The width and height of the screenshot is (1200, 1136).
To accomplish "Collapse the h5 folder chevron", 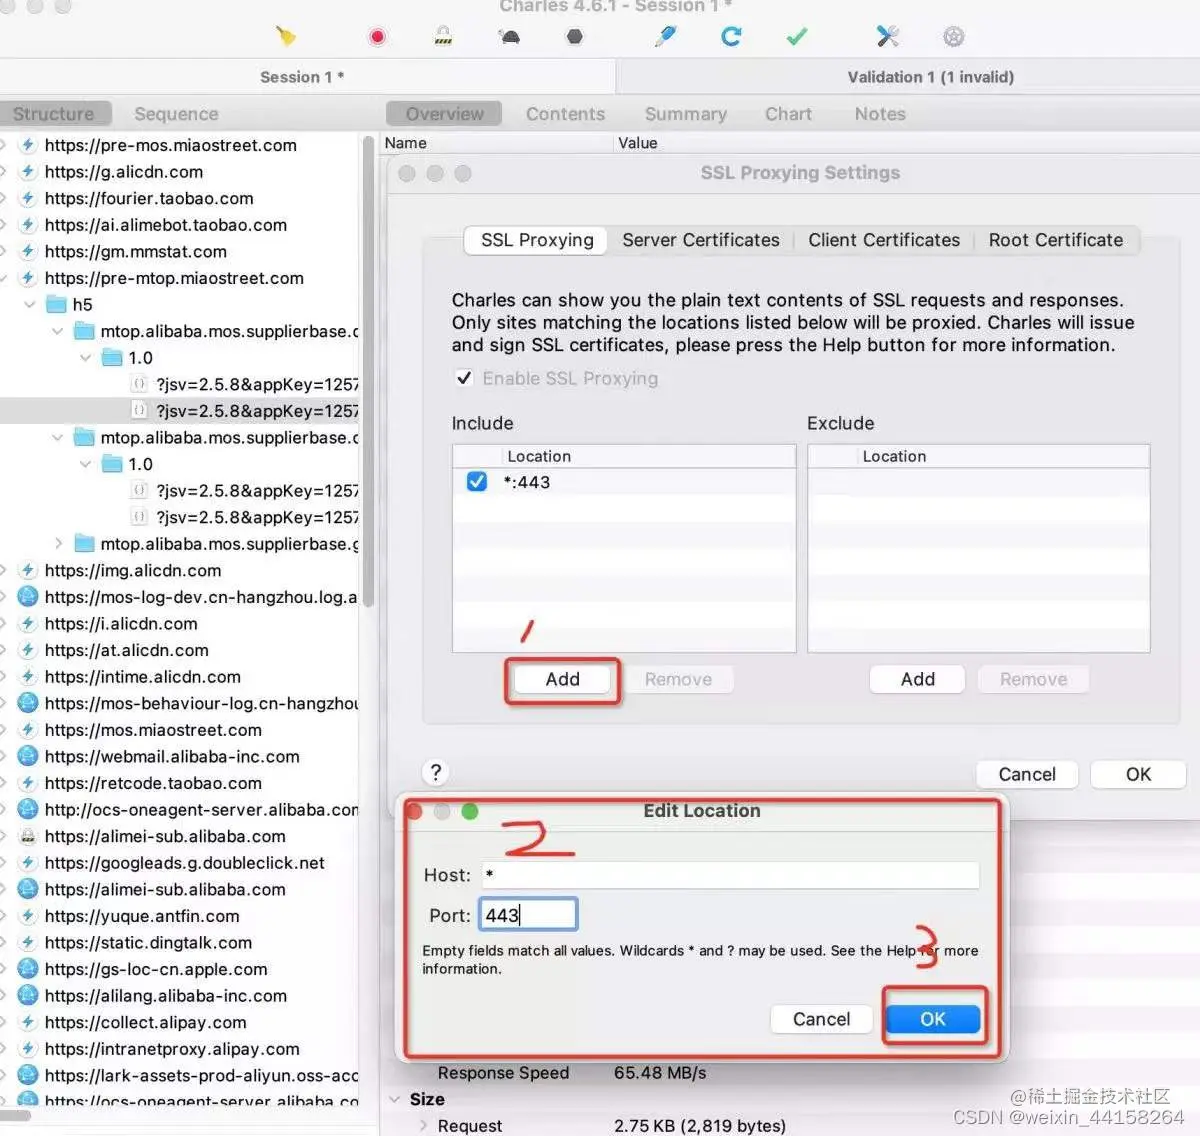I will click(30, 304).
